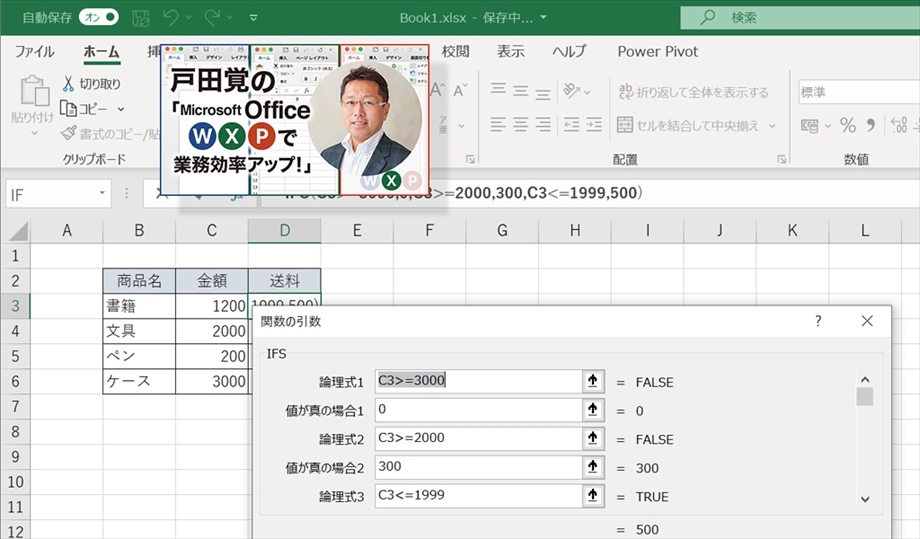Click the 値が真の場合1 input field

(x=478, y=410)
